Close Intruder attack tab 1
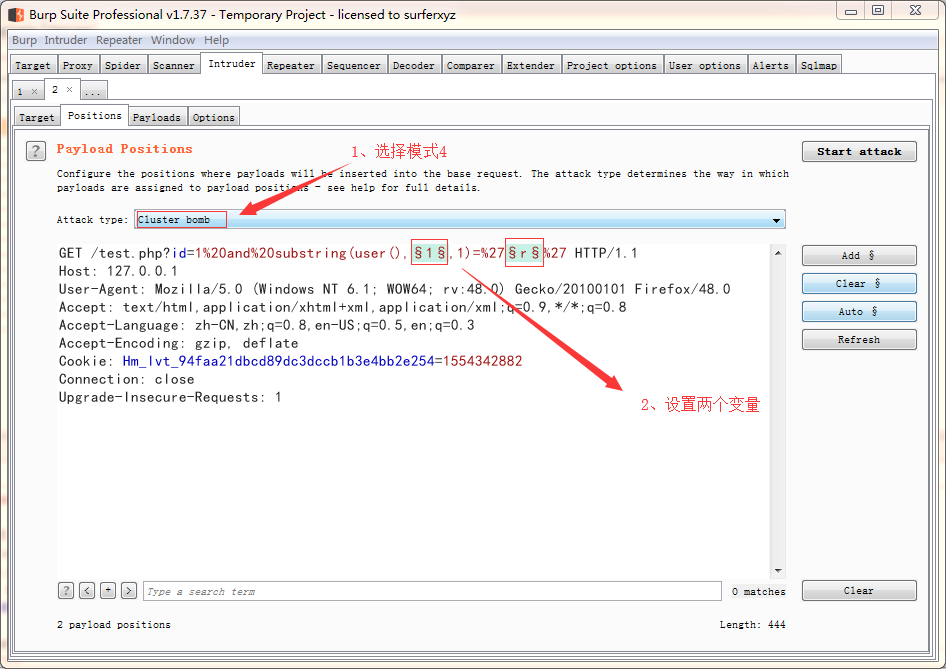 (x=34, y=92)
